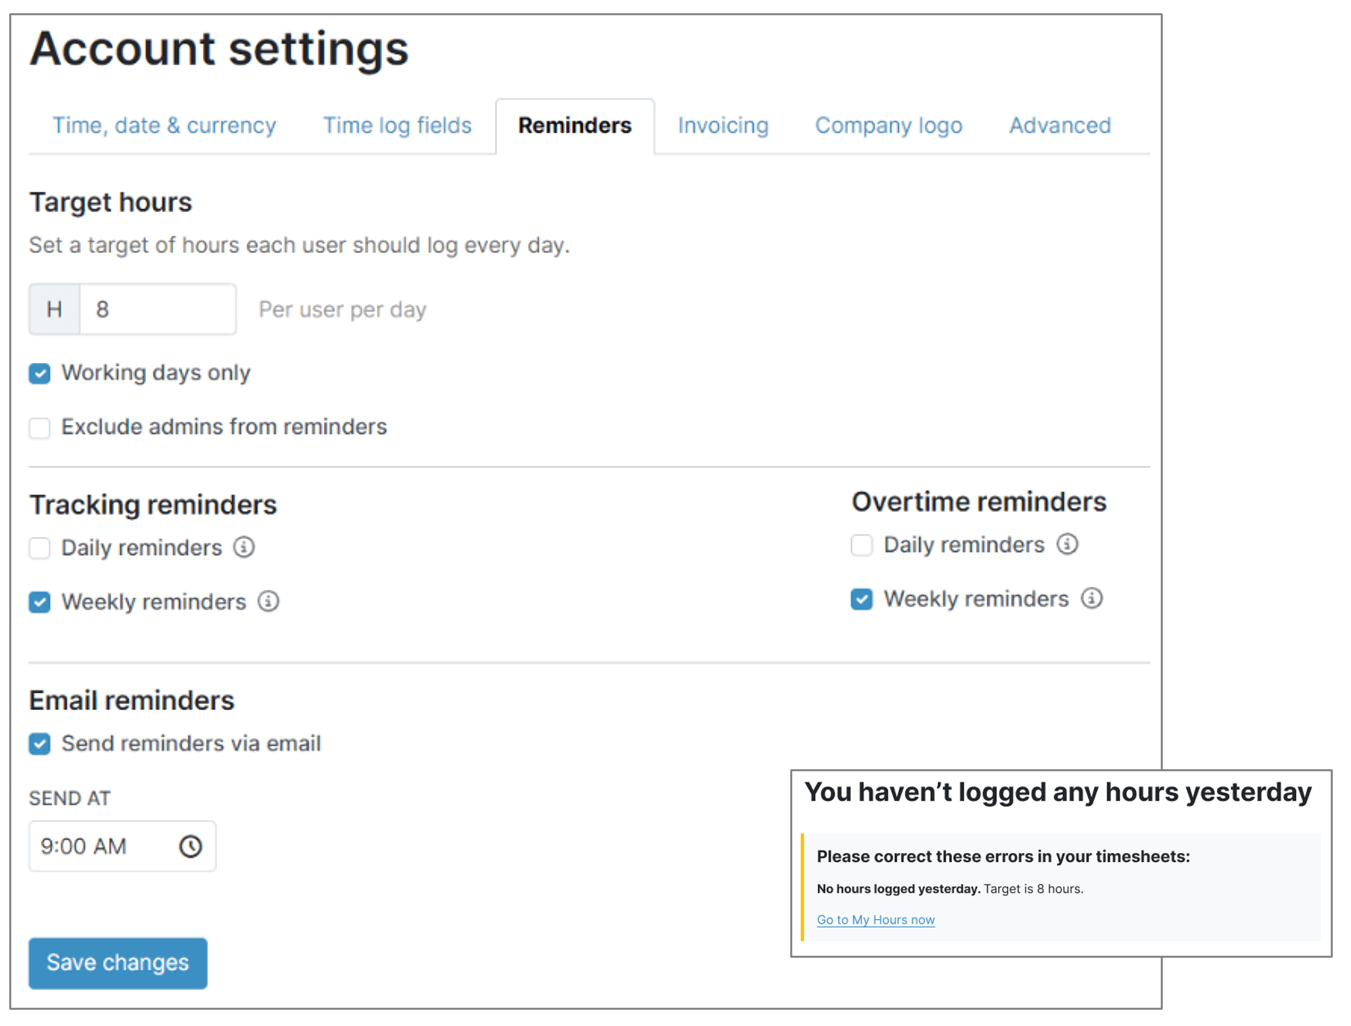Open the clock picker in the SEND AT field

pos(191,846)
